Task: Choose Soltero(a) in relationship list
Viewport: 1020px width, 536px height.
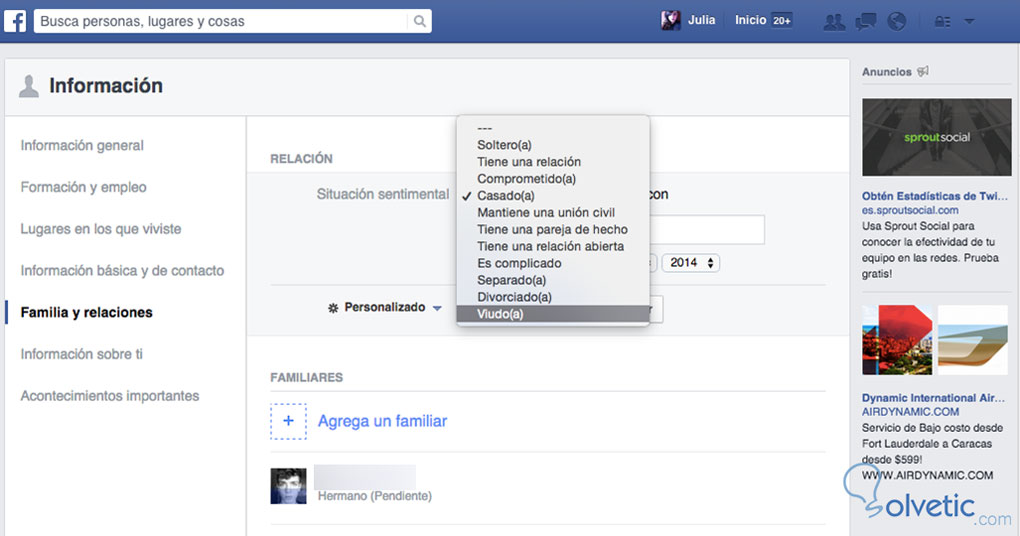Action: [x=553, y=144]
